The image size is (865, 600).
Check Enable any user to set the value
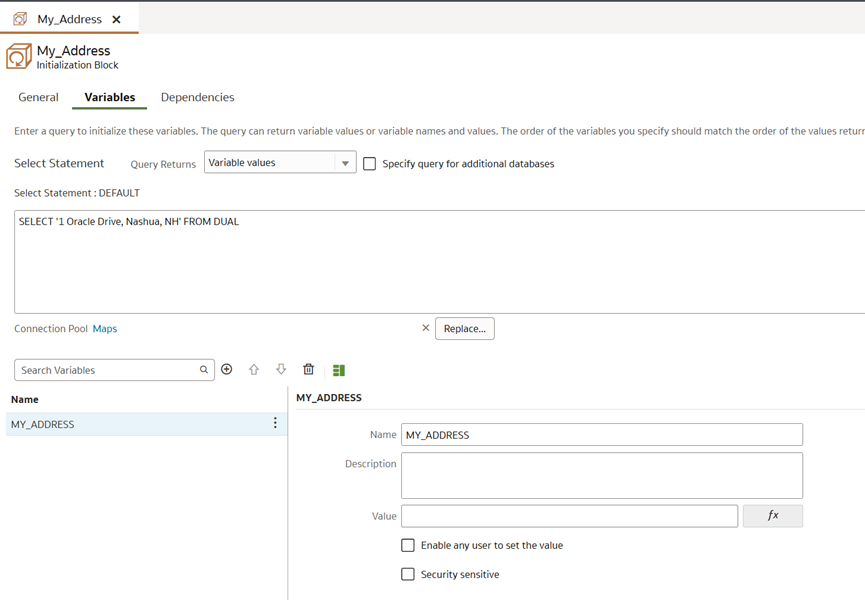408,545
